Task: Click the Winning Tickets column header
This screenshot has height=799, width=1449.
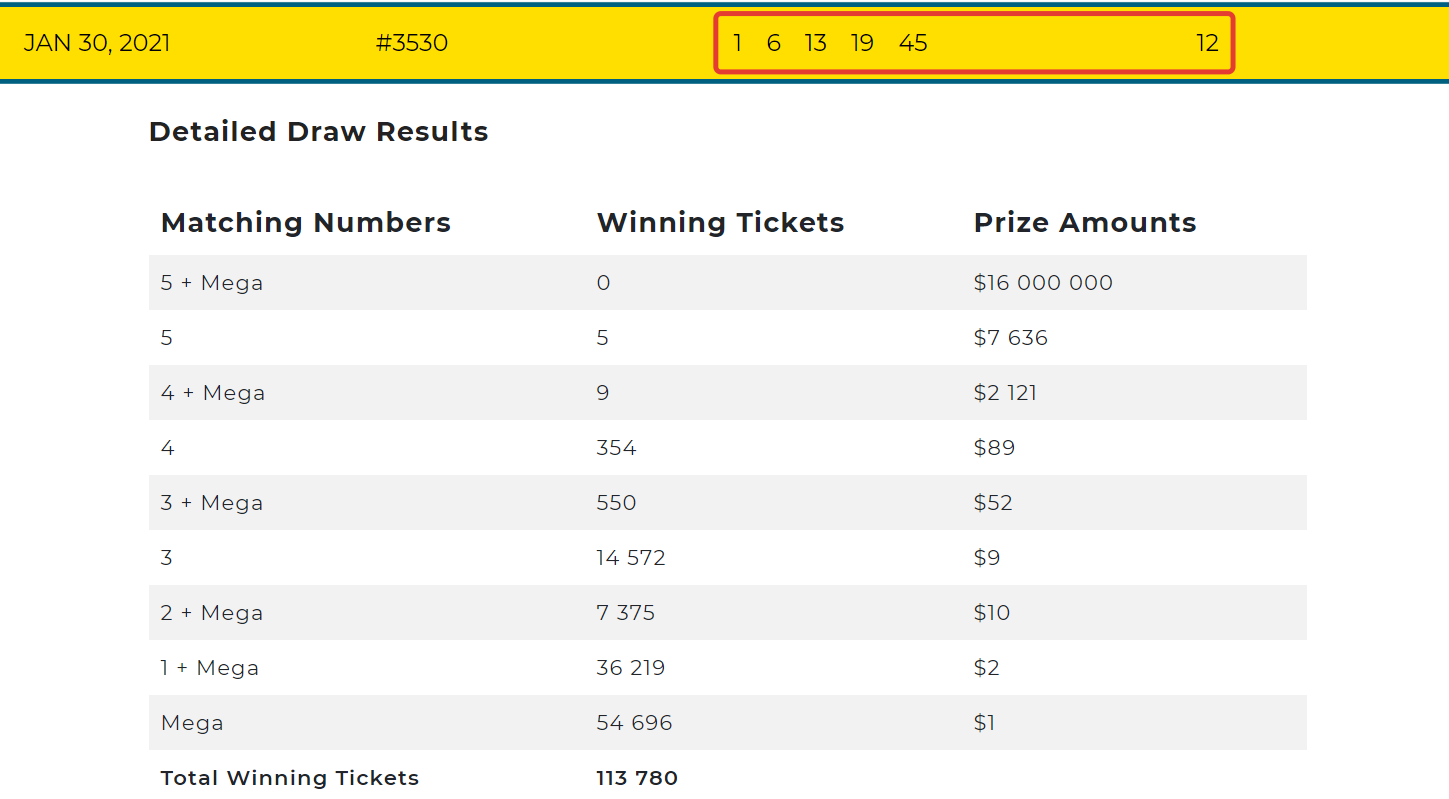Action: point(721,222)
